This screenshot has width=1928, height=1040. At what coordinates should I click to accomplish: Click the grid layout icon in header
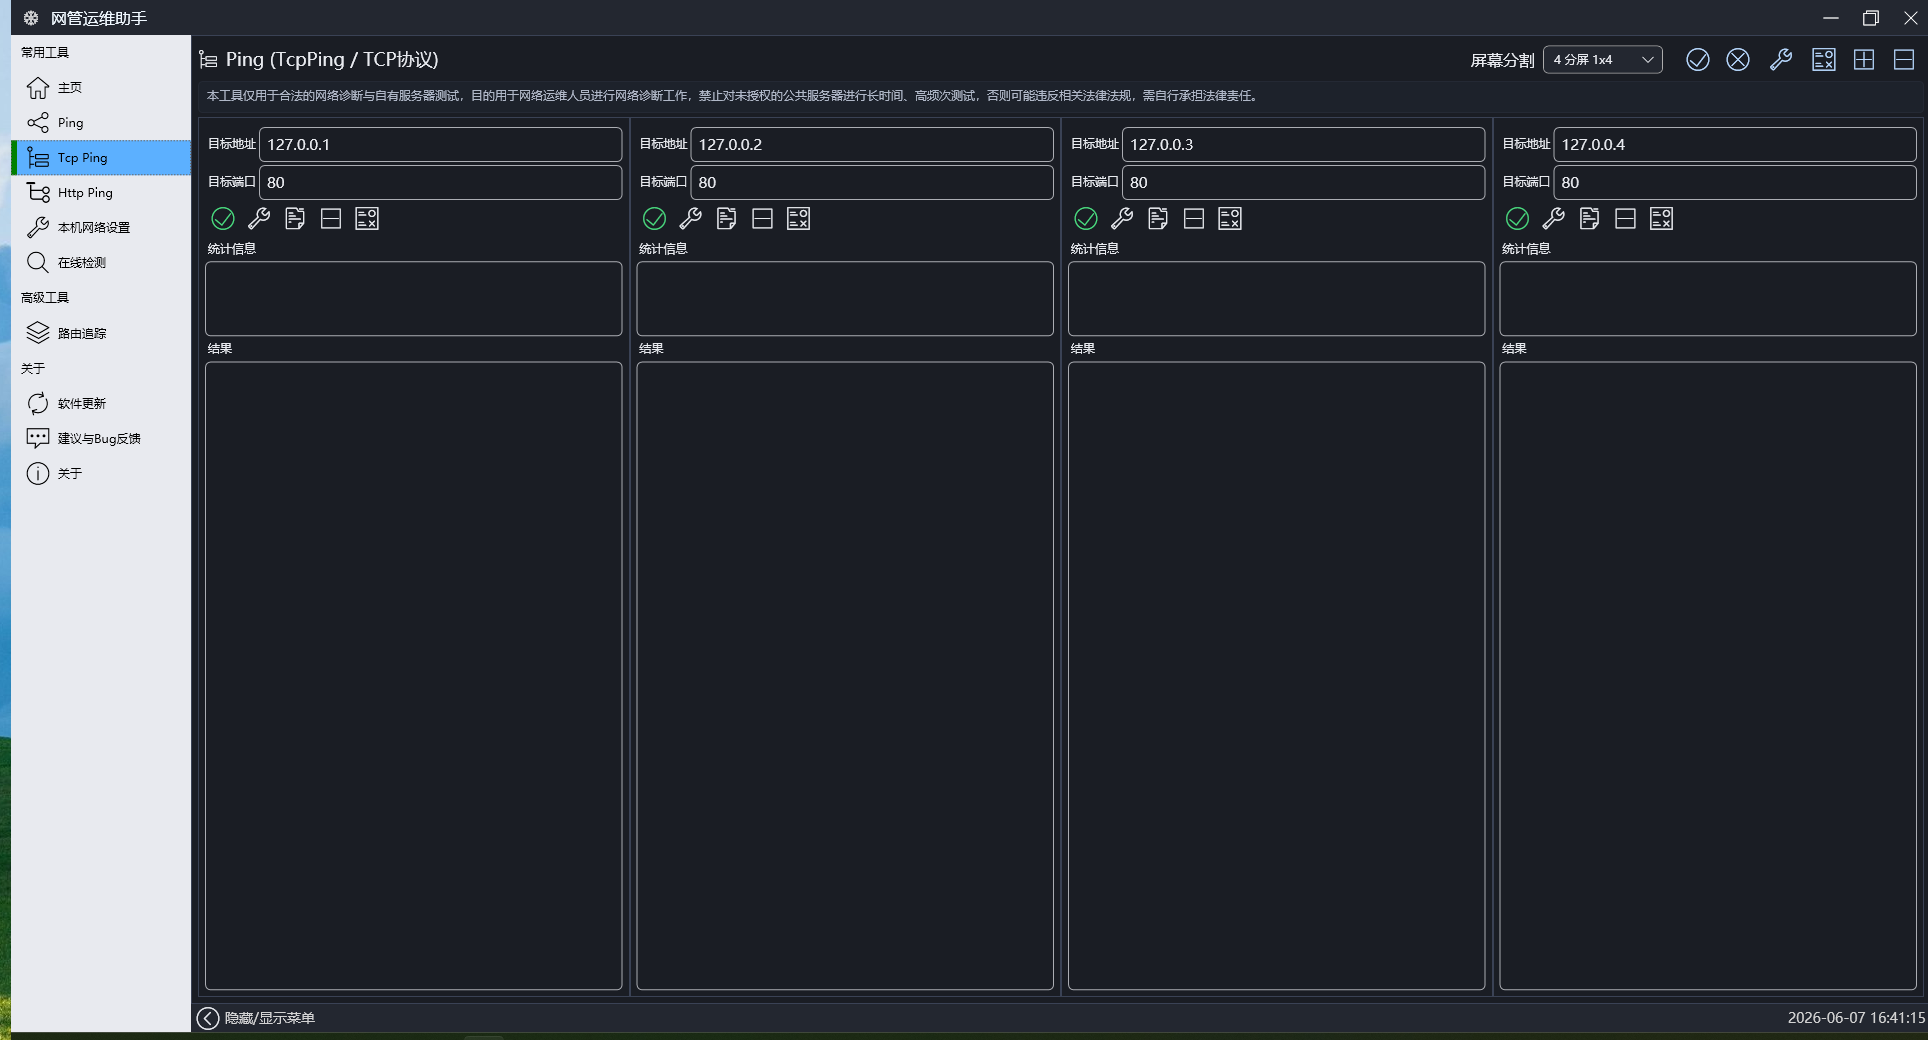click(x=1864, y=60)
